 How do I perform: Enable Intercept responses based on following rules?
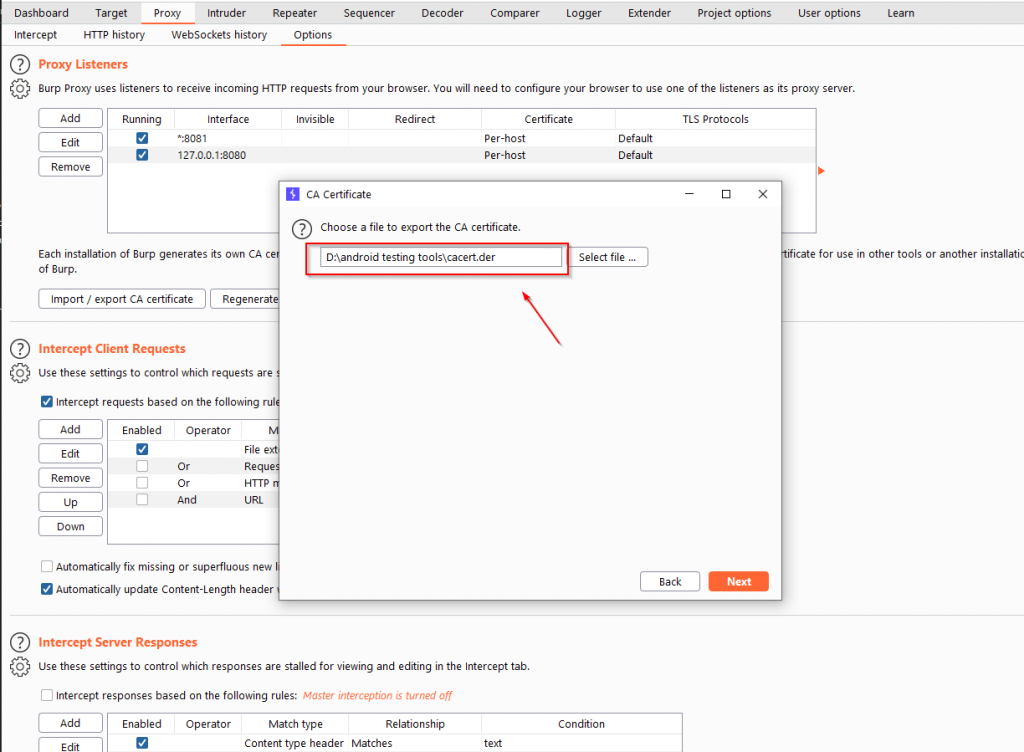(x=46, y=695)
